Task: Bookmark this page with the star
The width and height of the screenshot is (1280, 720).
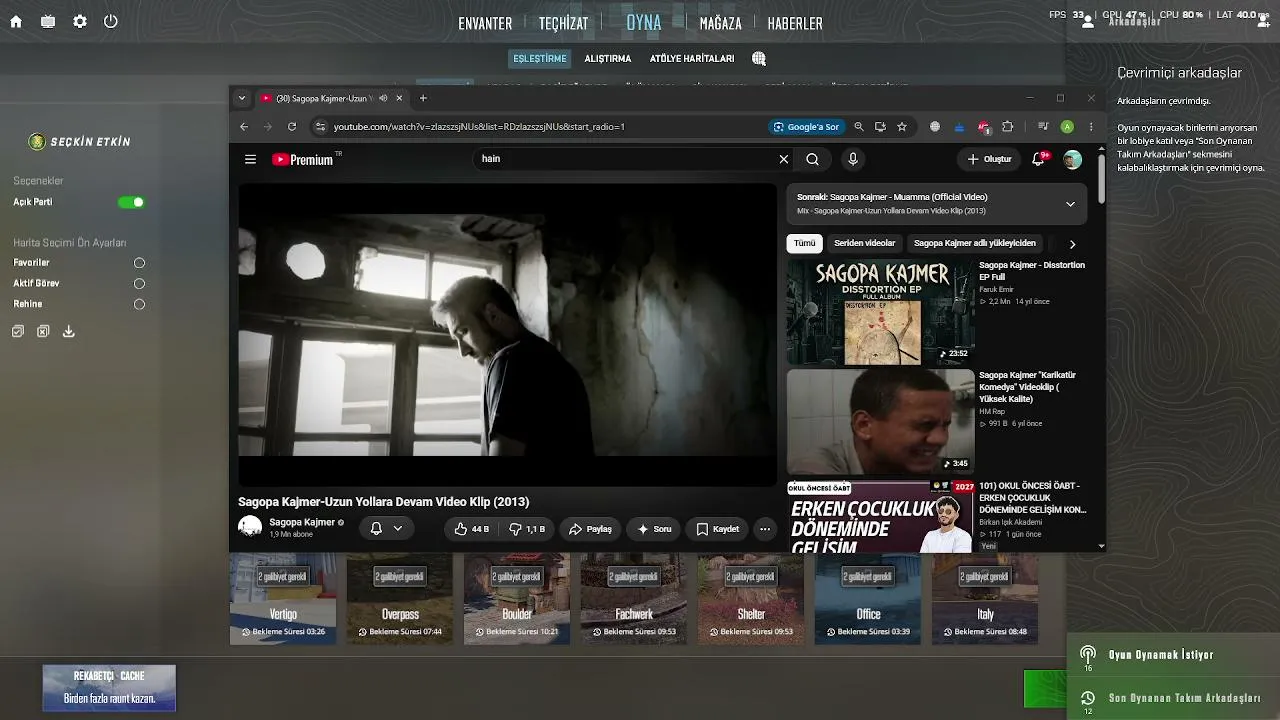Action: pos(902,127)
